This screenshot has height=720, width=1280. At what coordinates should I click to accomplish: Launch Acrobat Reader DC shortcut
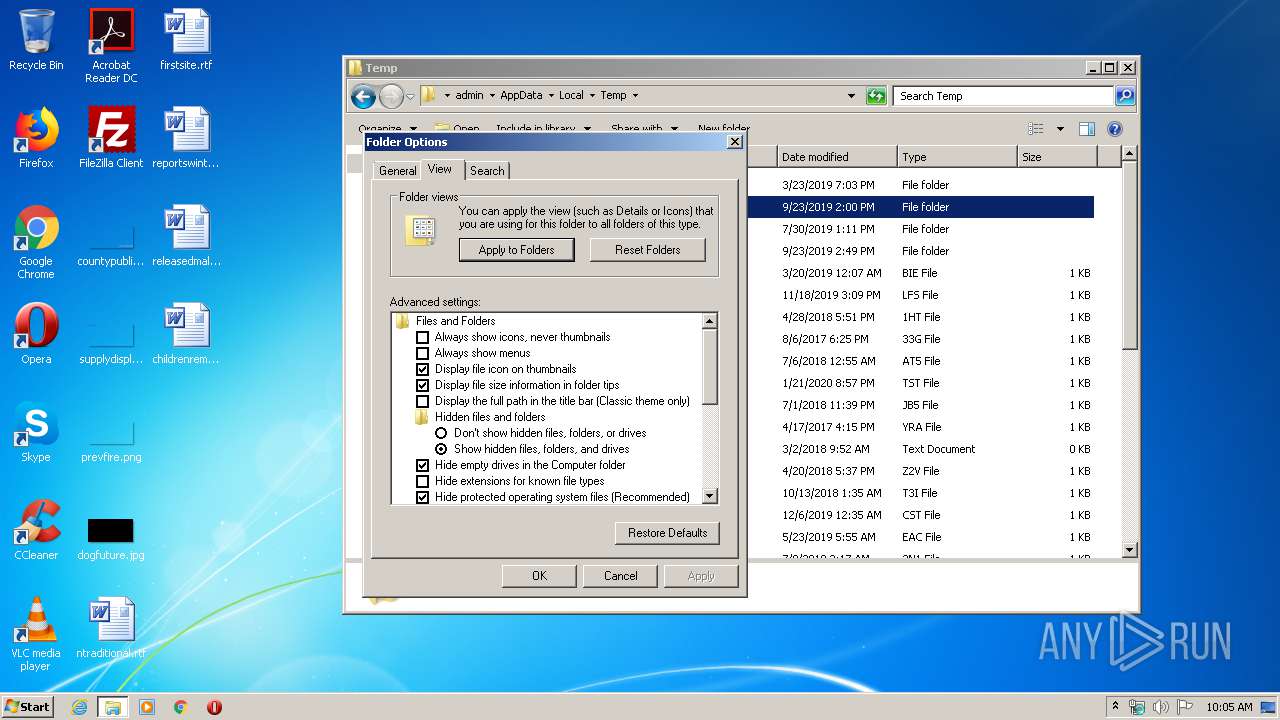coord(111,46)
